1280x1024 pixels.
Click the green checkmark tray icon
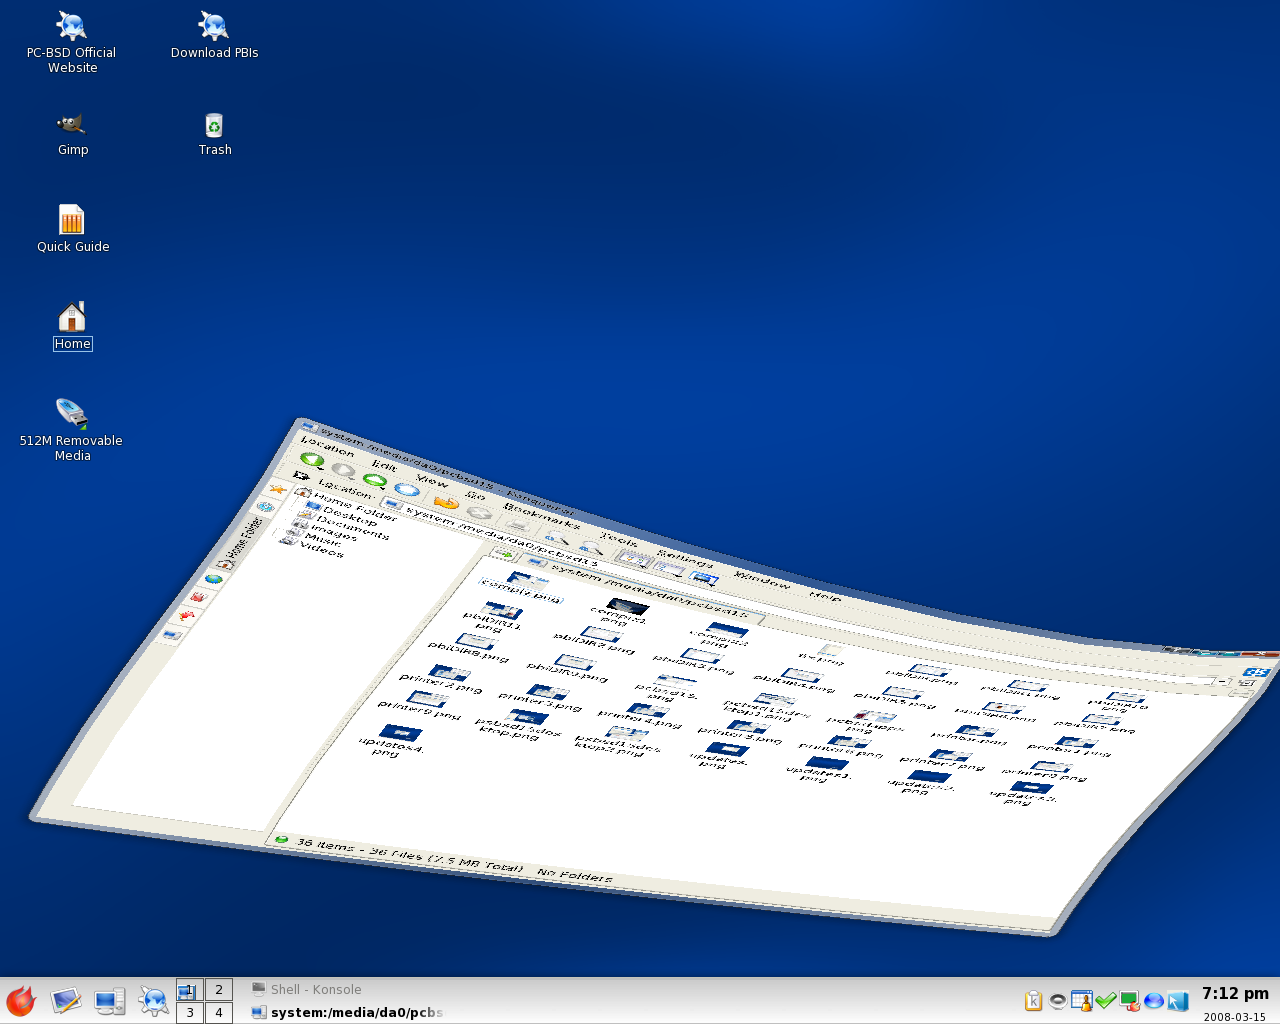(x=1105, y=1000)
